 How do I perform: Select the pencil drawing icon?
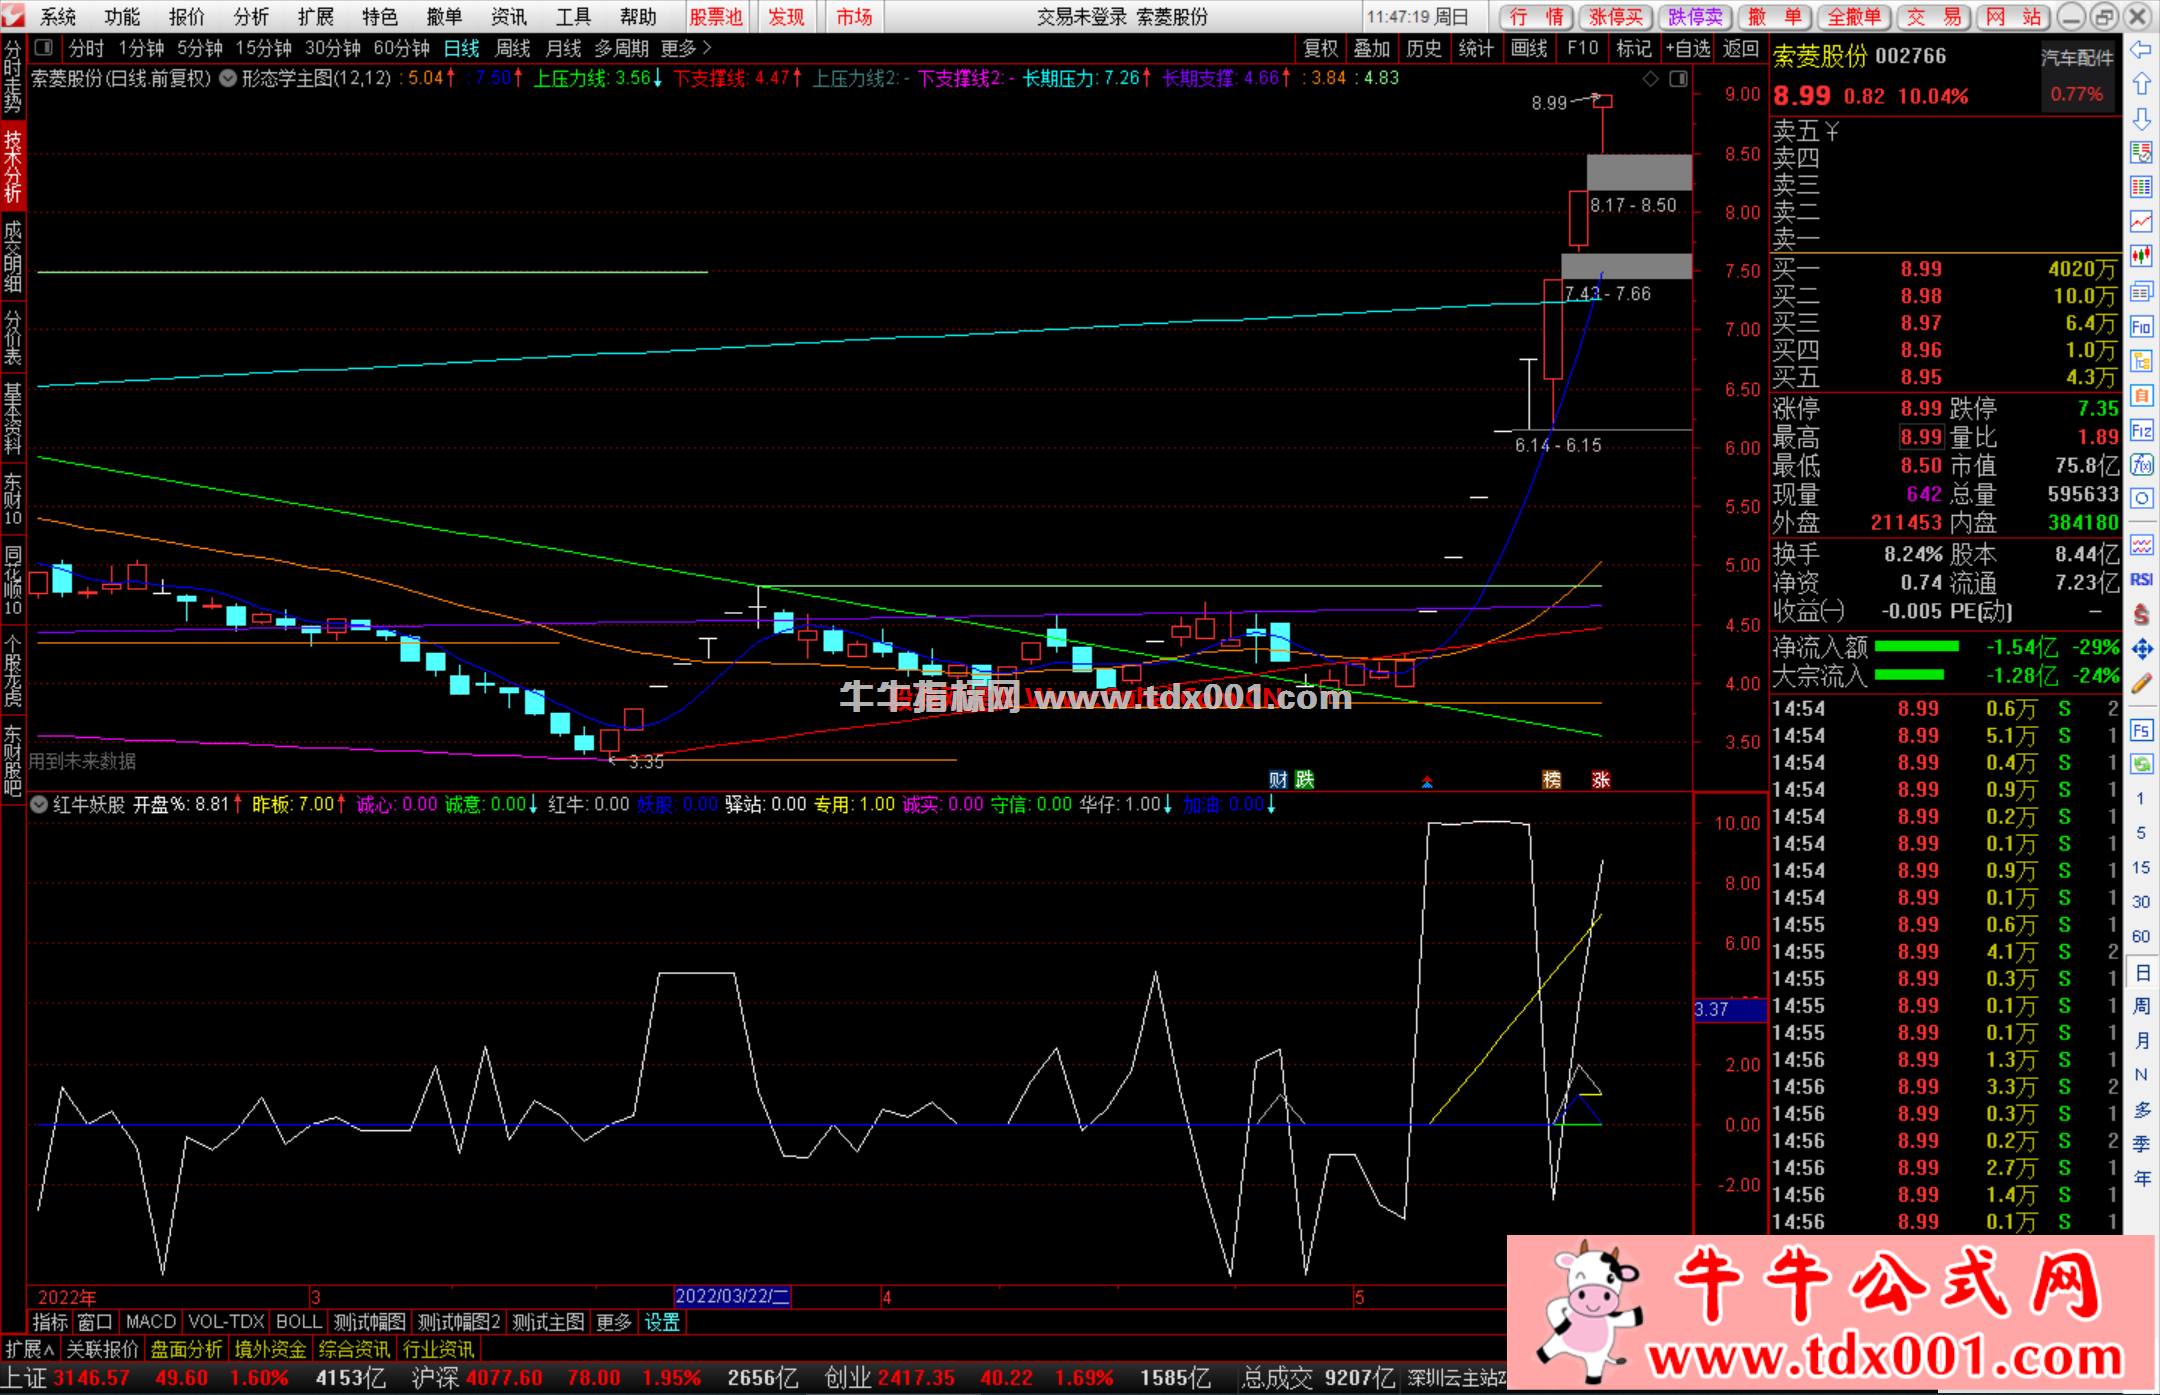(x=2141, y=684)
